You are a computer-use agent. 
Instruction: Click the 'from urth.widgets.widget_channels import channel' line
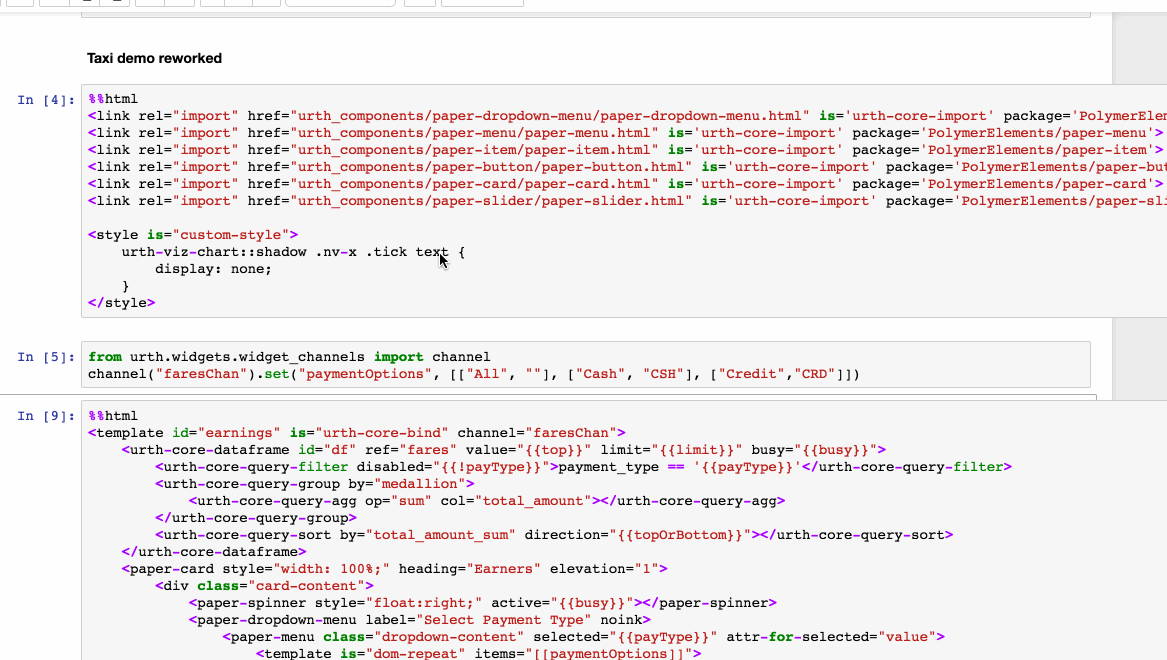click(x=290, y=357)
